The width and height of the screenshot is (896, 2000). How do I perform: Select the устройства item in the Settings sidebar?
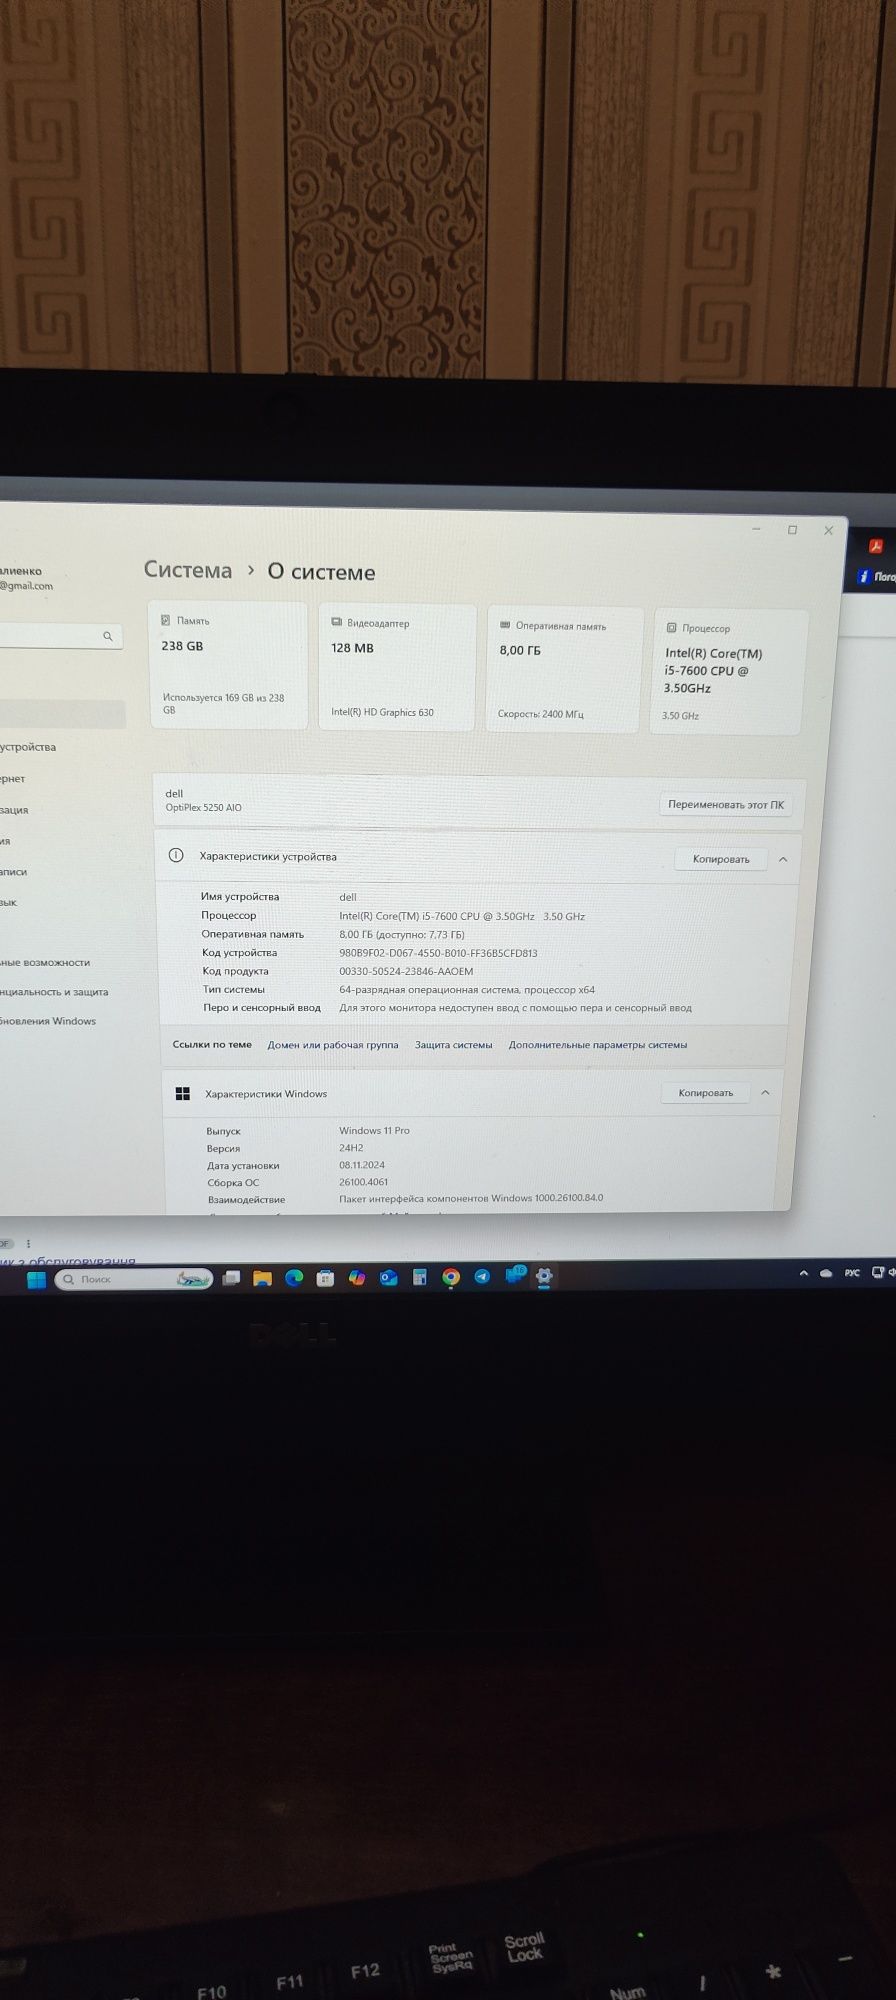click(x=28, y=747)
